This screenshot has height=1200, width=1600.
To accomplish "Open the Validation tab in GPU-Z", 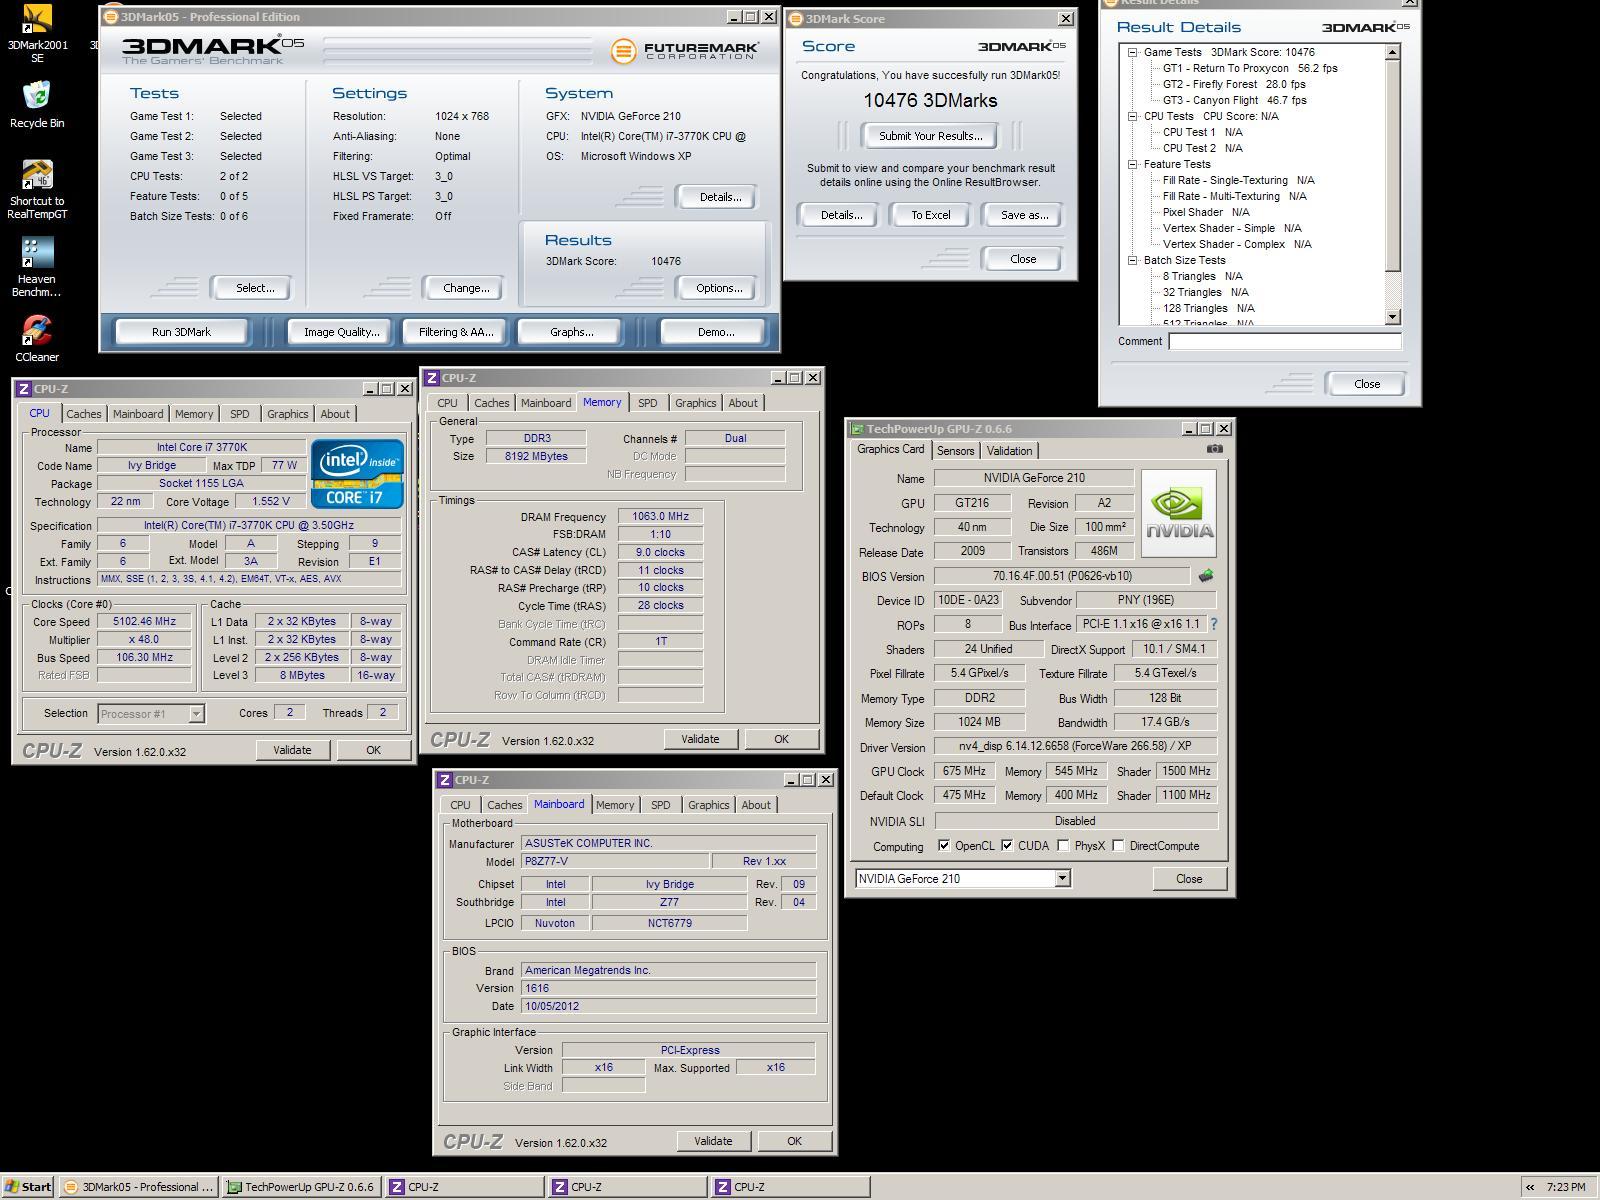I will tap(1009, 451).
